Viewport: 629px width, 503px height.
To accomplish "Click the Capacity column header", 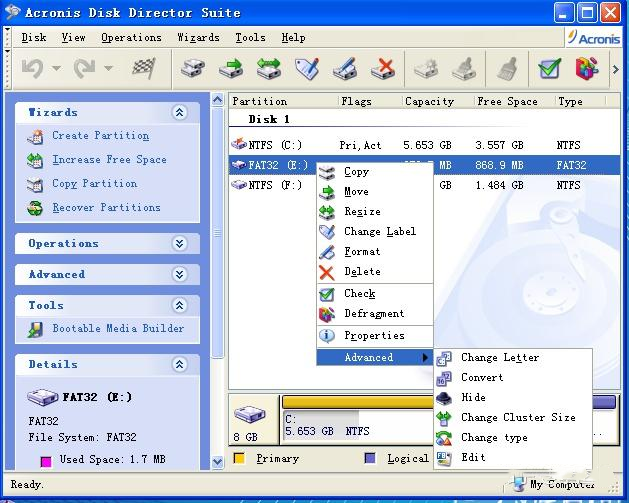I will point(431,101).
